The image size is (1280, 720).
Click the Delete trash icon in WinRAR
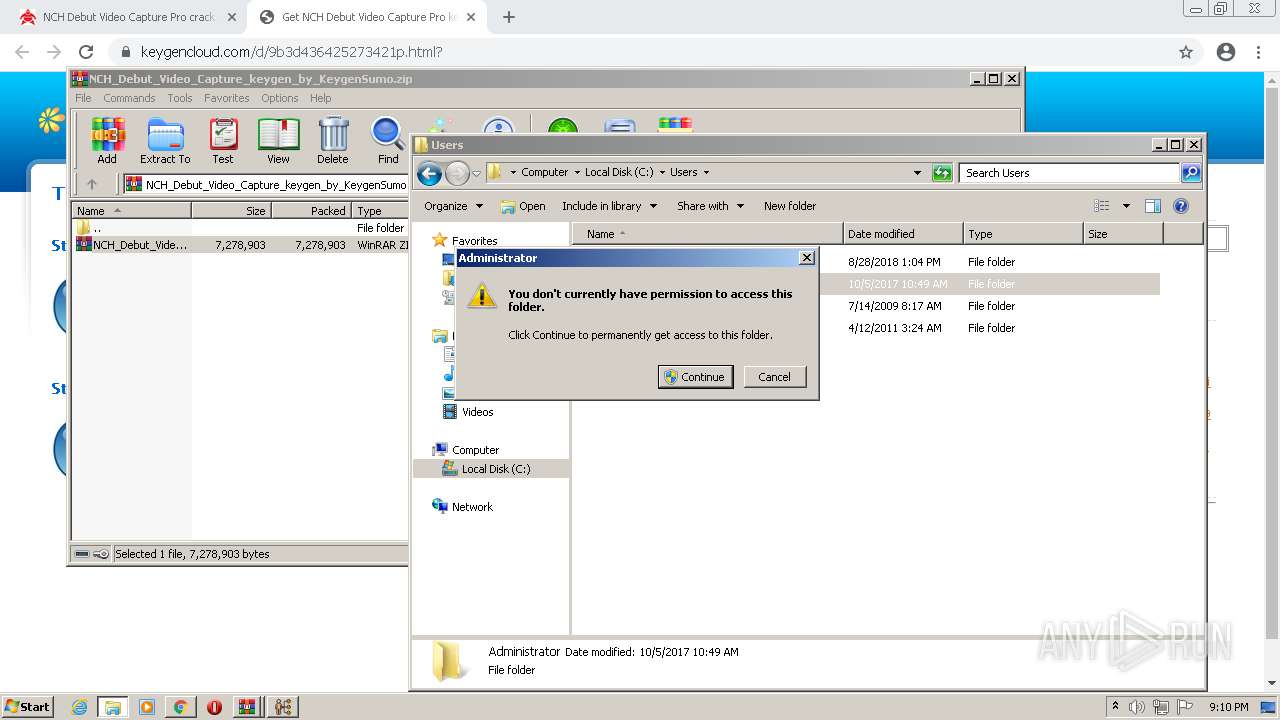(x=333, y=140)
